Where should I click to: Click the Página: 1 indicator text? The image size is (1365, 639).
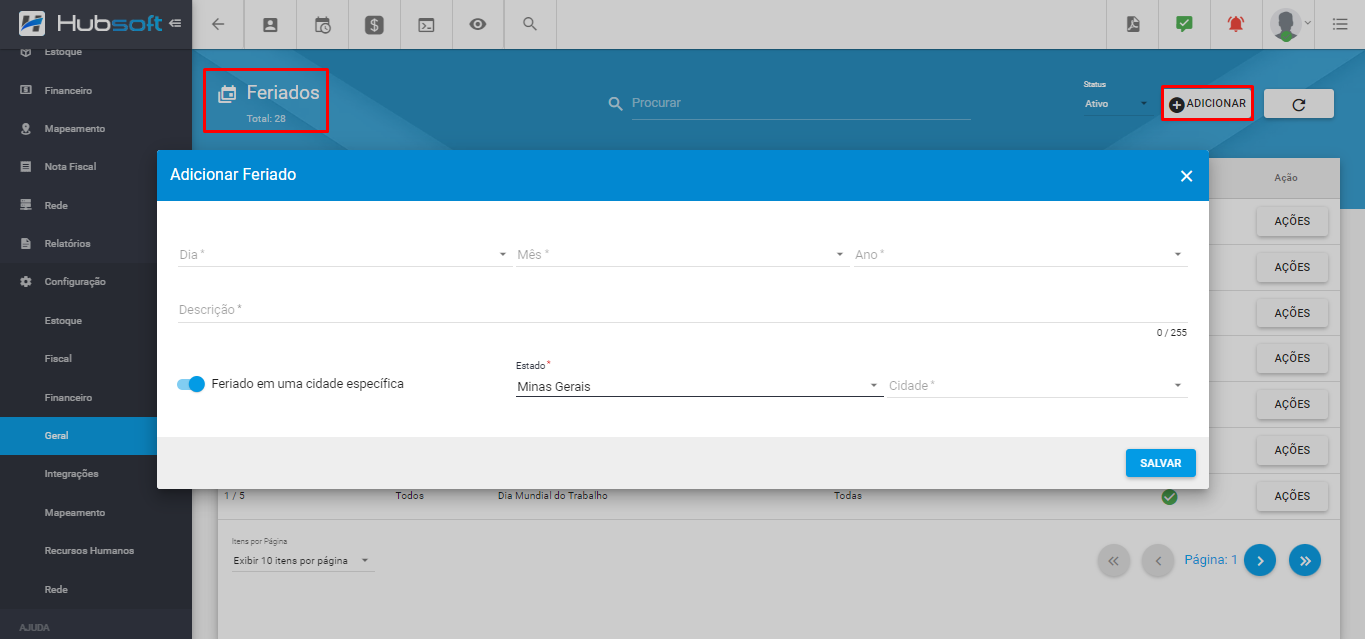pos(1211,560)
